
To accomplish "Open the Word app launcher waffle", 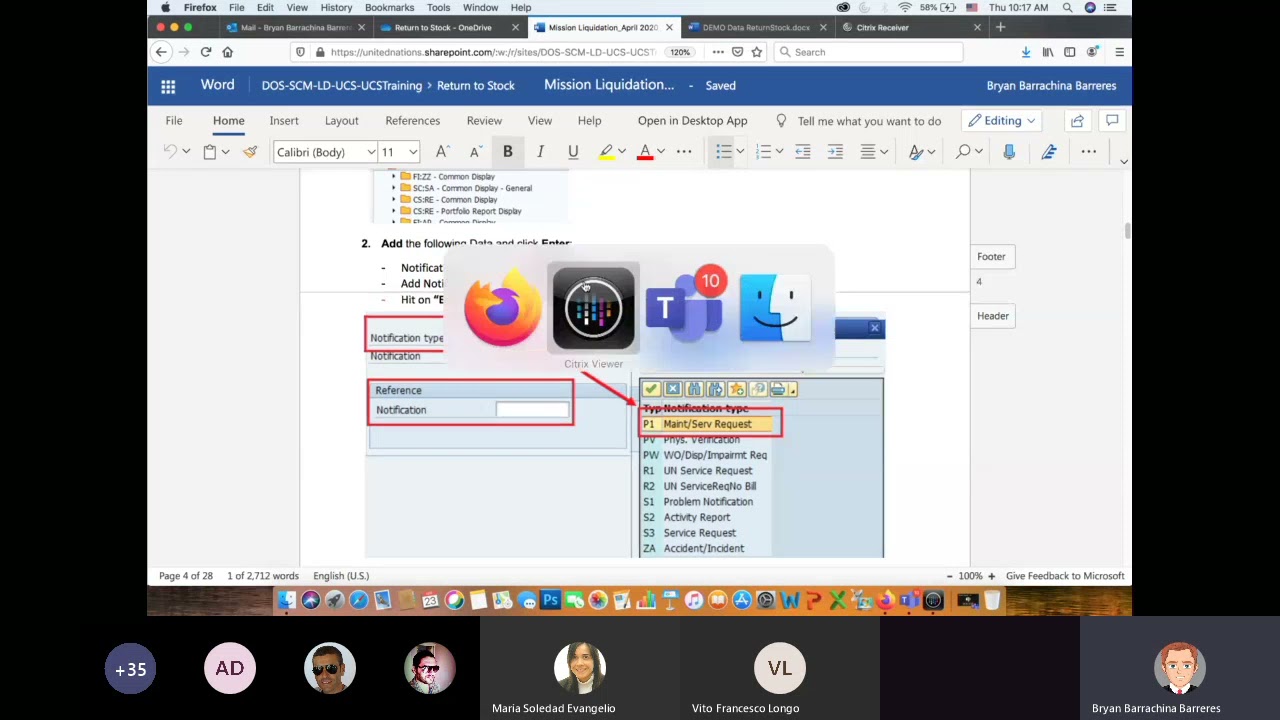I will tap(168, 86).
